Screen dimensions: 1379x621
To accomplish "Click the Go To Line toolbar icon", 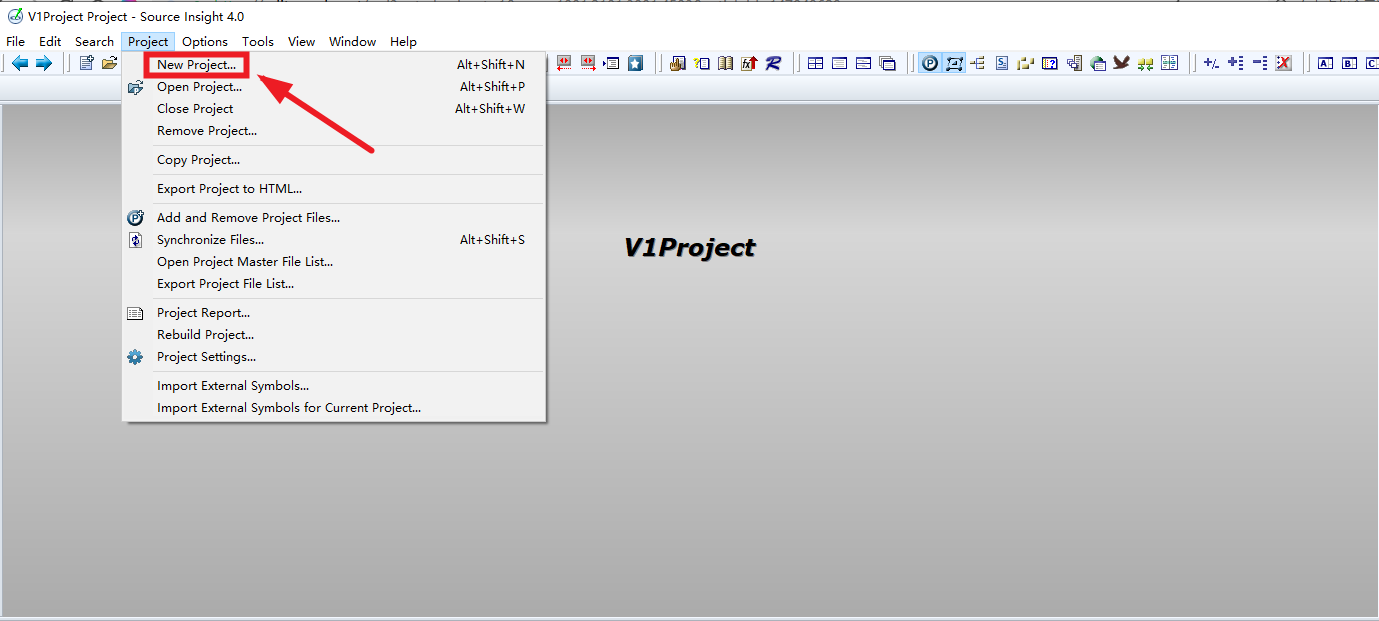I will [x=612, y=63].
